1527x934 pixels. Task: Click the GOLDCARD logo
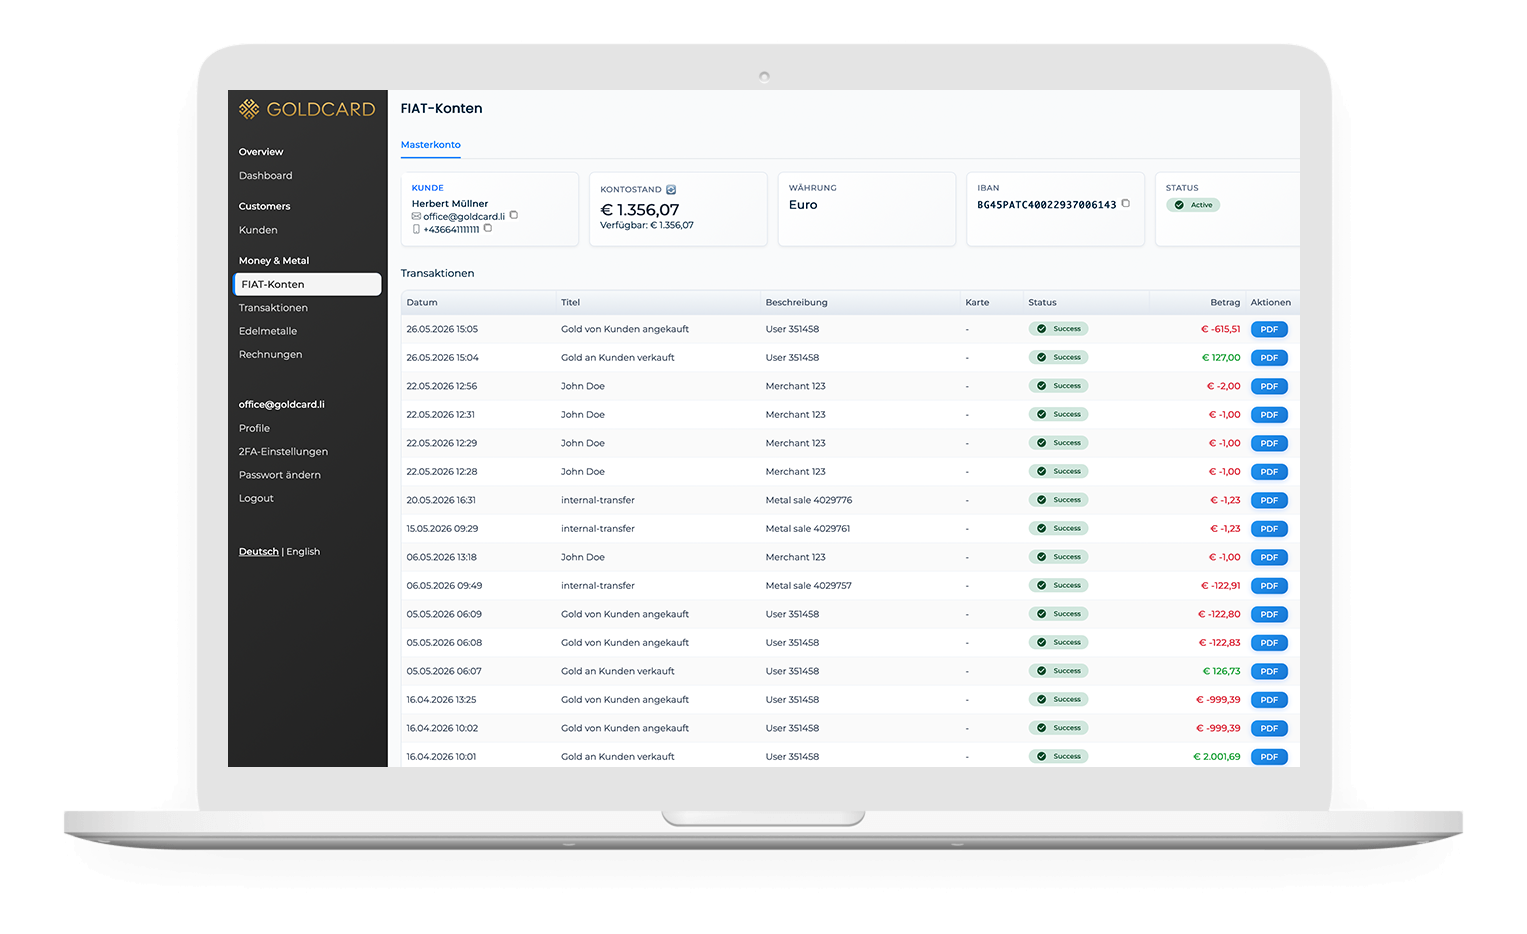tap(307, 109)
